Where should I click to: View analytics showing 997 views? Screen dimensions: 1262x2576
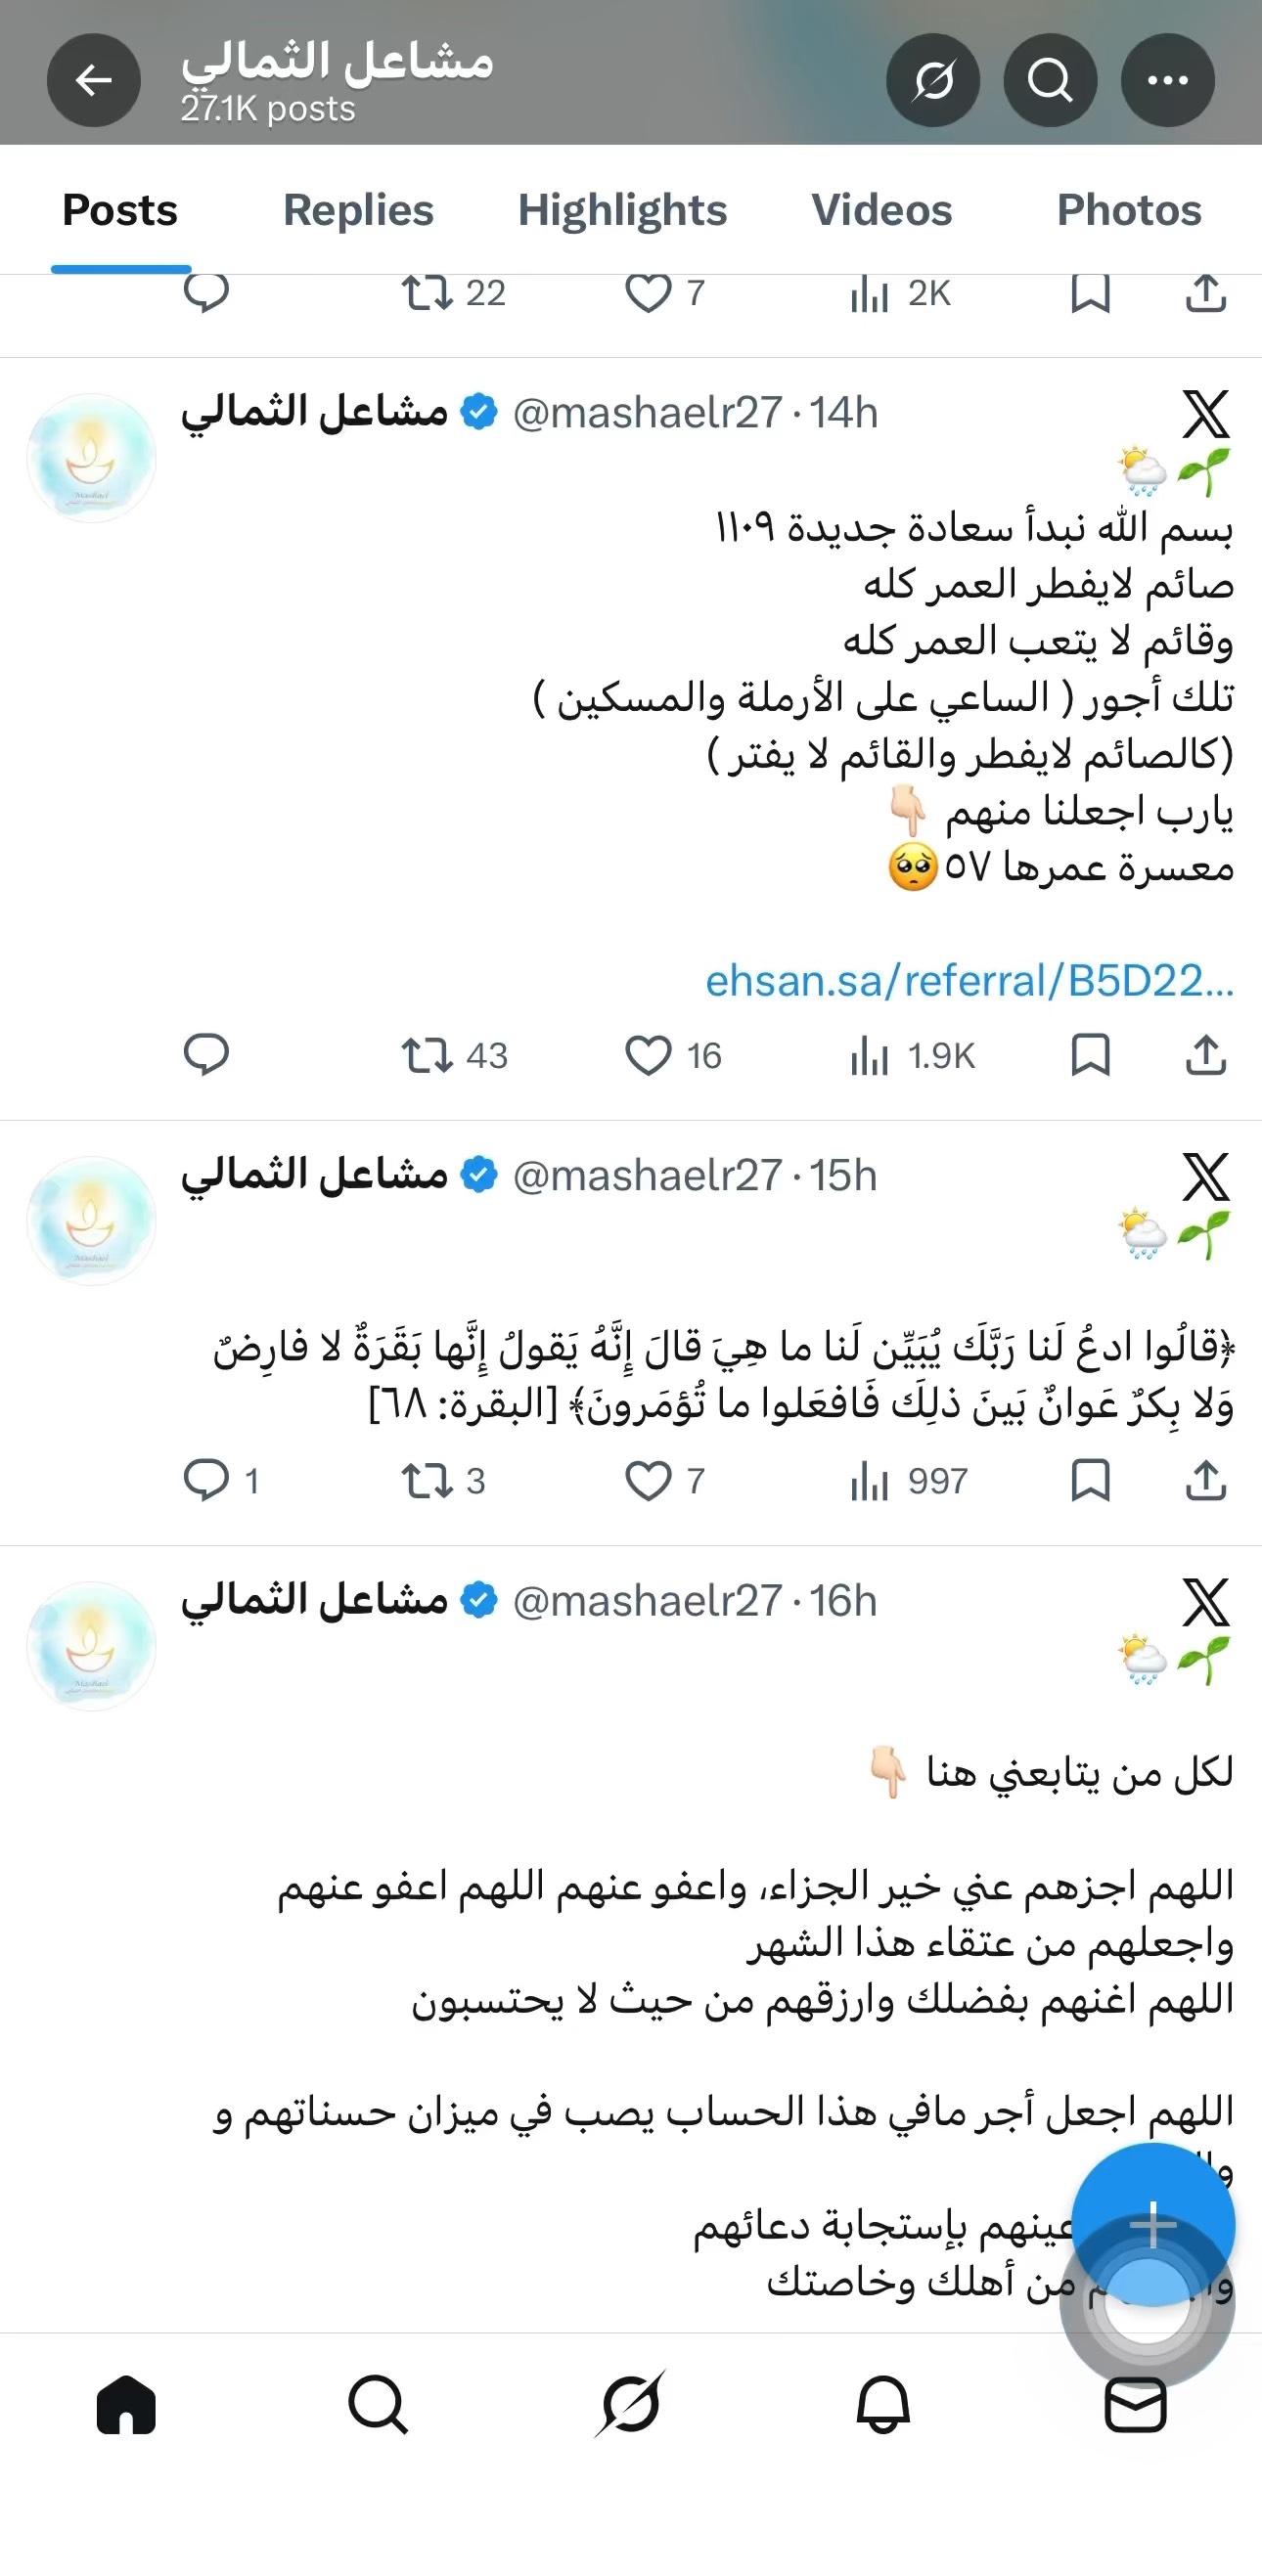(908, 1480)
